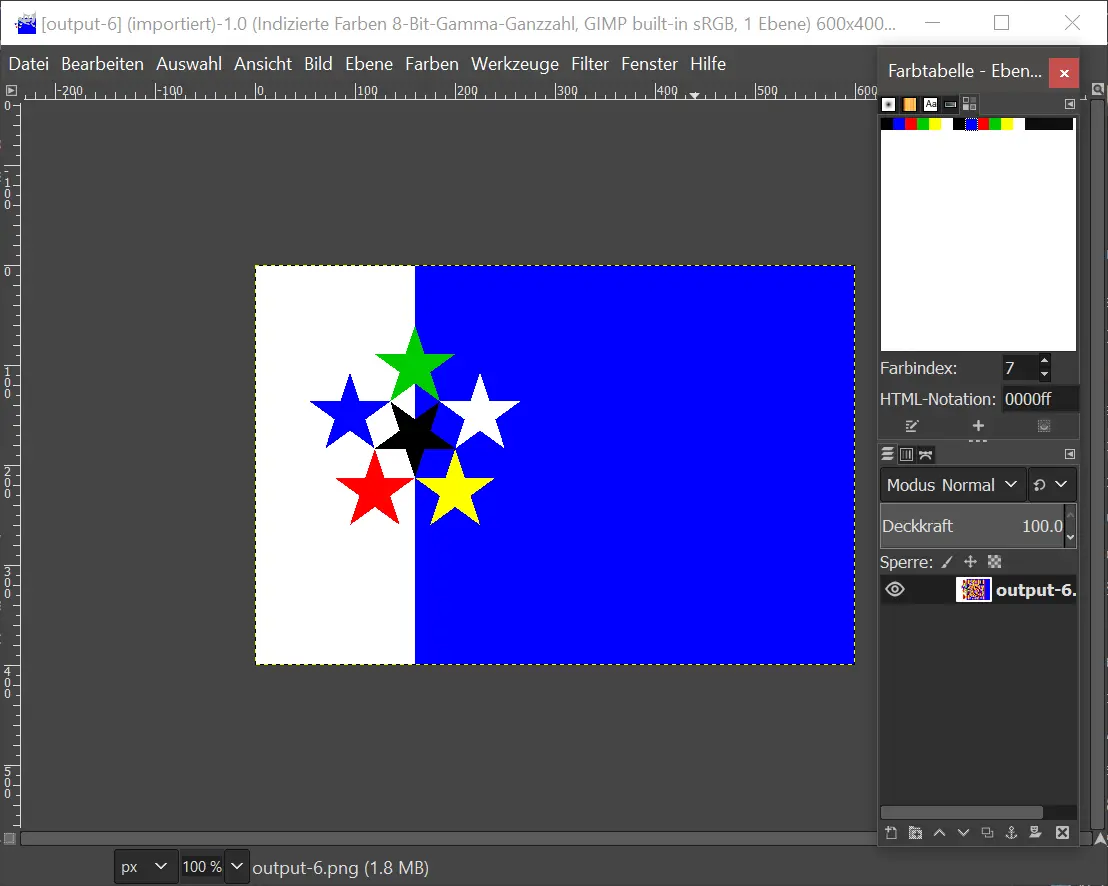Click the HTML-Notation input field
Screen dimensions: 1108x886
tap(1040, 399)
